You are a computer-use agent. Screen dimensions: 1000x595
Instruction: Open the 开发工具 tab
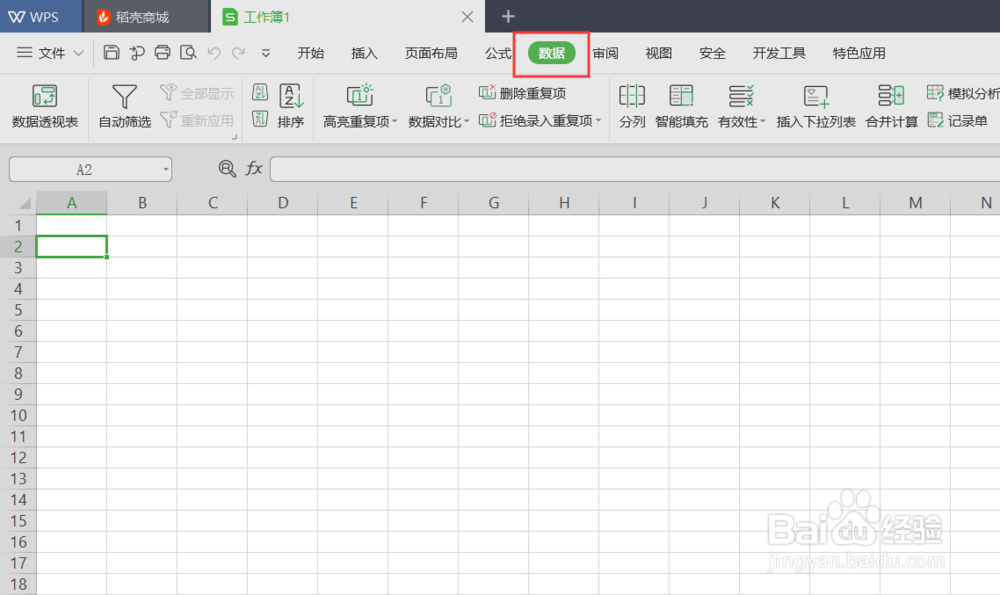(x=779, y=53)
